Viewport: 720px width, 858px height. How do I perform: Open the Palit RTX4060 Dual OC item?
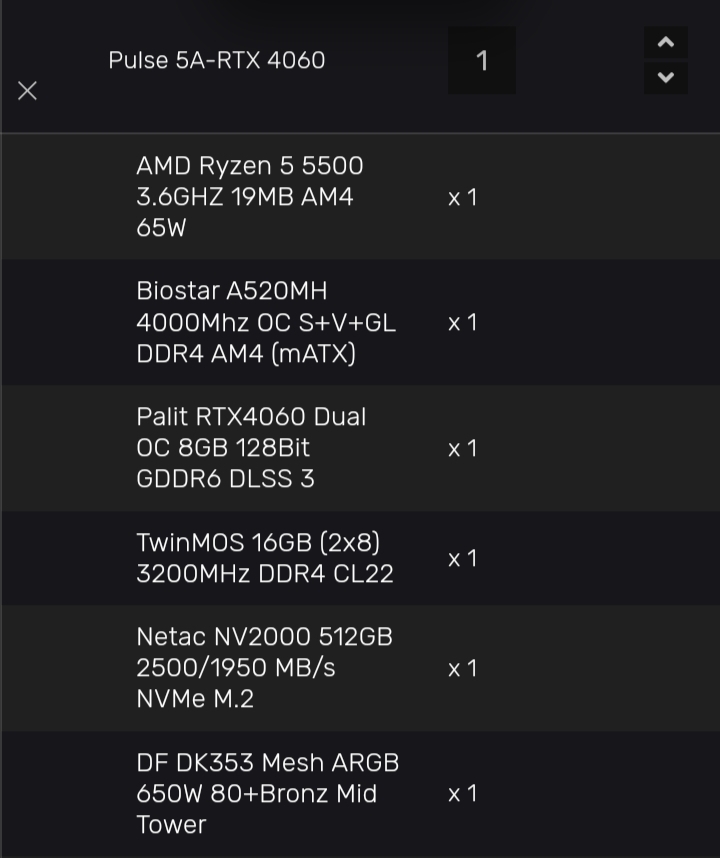click(251, 448)
